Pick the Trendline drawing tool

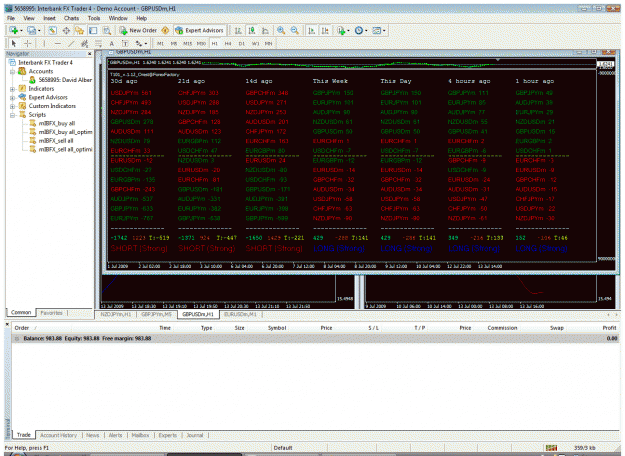pos(71,43)
